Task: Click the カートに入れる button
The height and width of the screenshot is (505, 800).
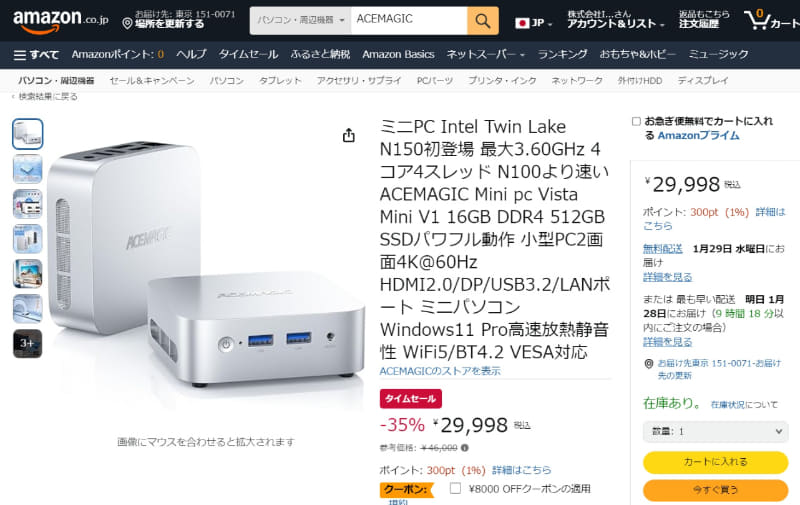Action: (715, 462)
